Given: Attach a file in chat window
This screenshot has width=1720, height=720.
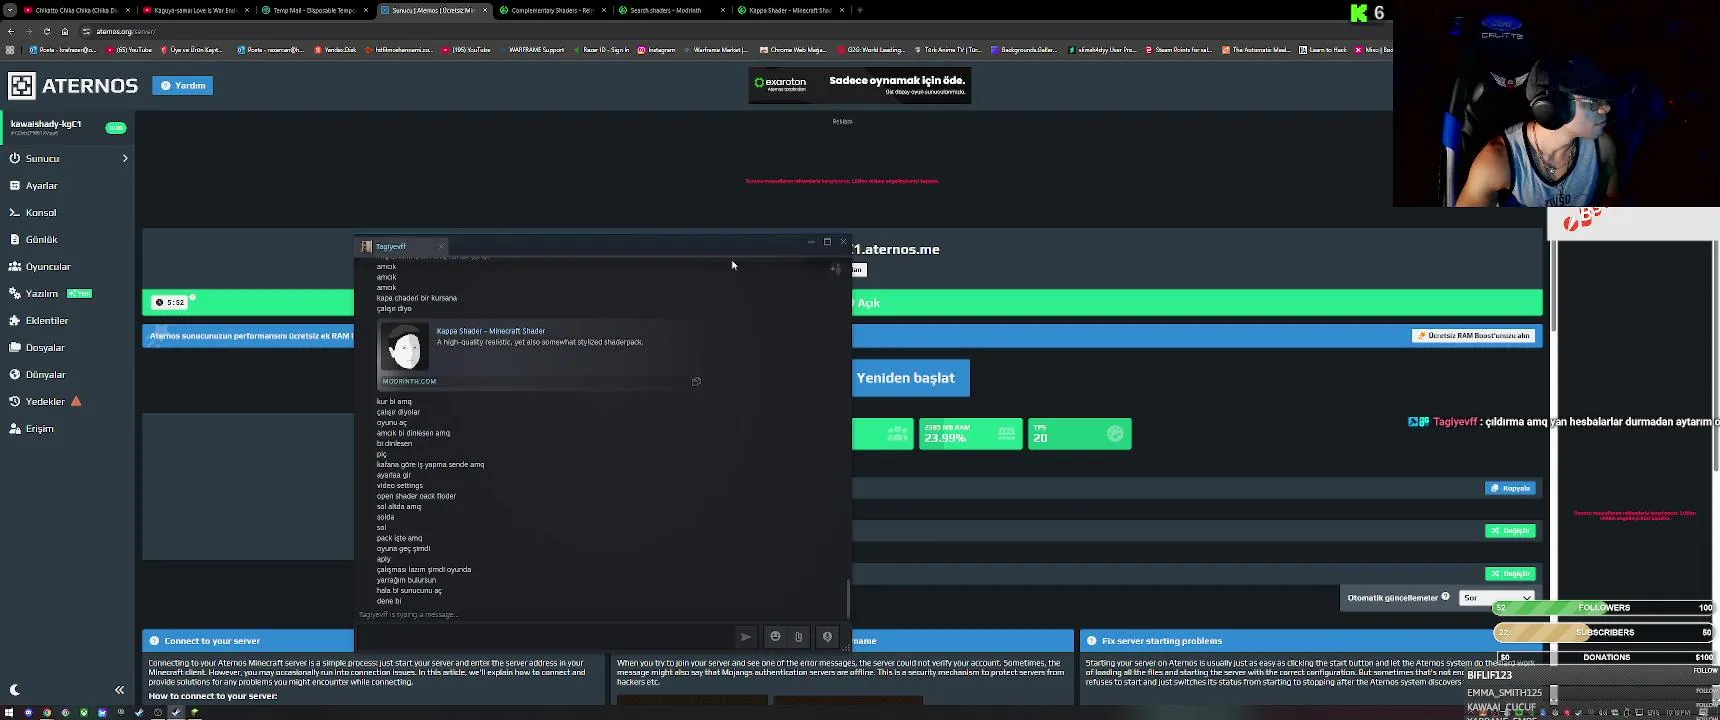Looking at the screenshot, I should tap(798, 637).
